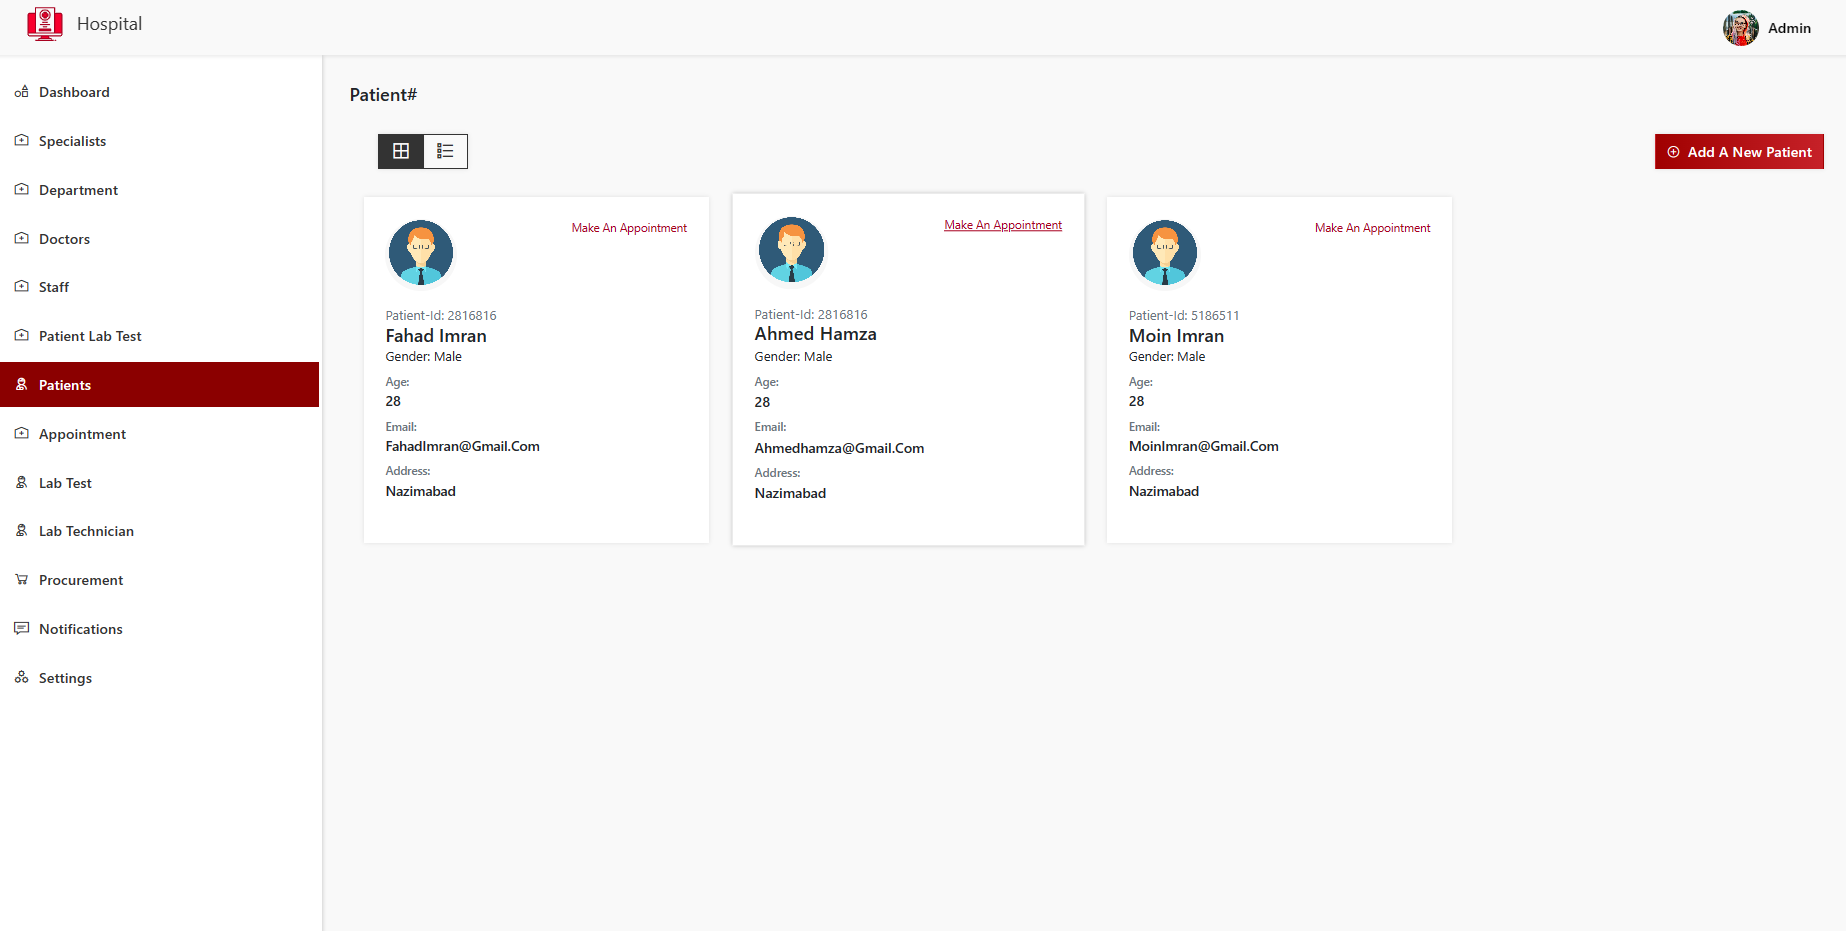Open the Procurement cart icon
Screen dimensions: 1846x931
click(x=21, y=580)
